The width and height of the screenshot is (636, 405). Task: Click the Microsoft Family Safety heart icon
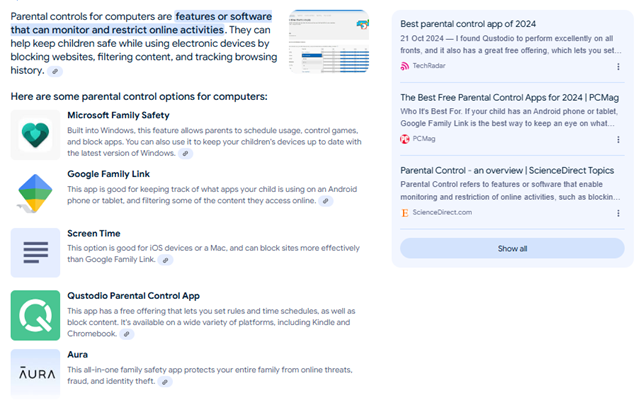pos(35,135)
